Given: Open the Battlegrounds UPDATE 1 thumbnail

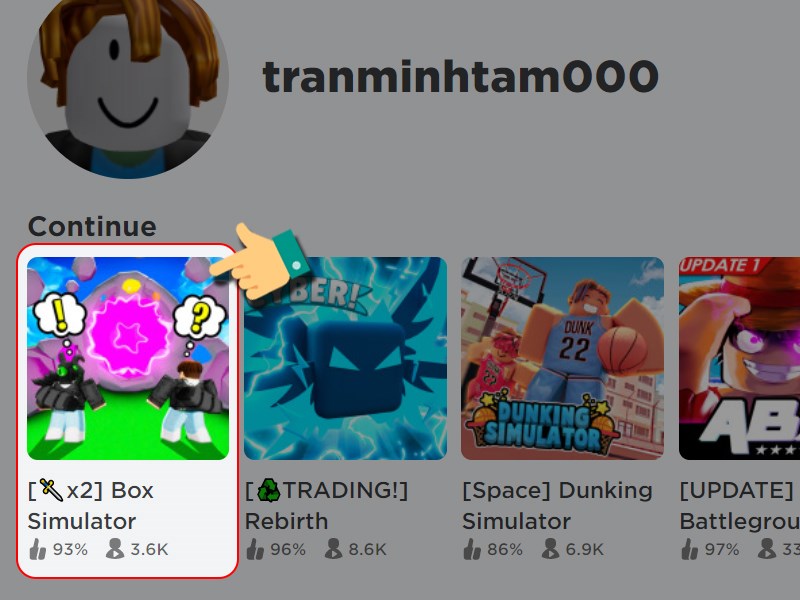Looking at the screenshot, I should 739,358.
